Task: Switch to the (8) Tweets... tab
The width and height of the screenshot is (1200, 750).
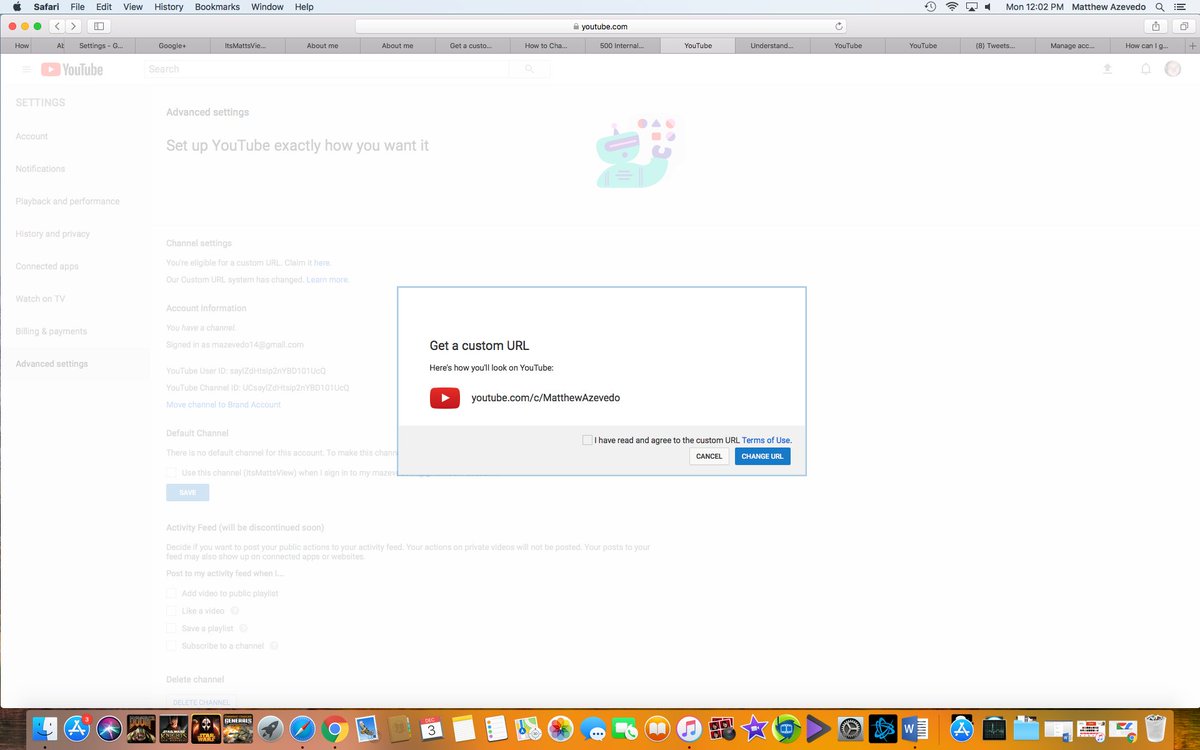Action: point(996,45)
